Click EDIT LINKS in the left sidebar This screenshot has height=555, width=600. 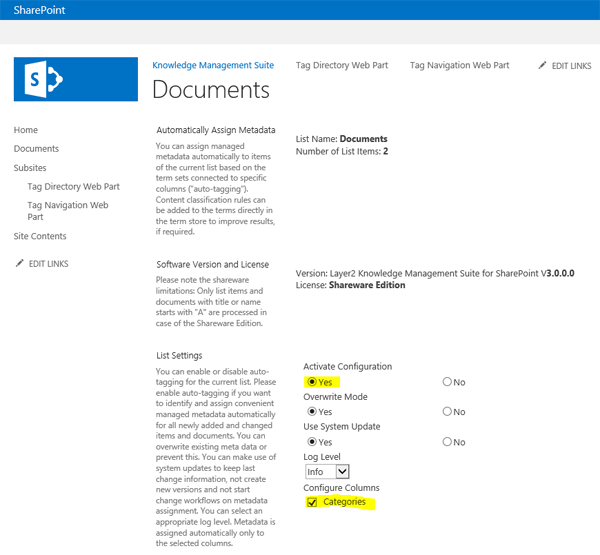pyautogui.click(x=49, y=264)
